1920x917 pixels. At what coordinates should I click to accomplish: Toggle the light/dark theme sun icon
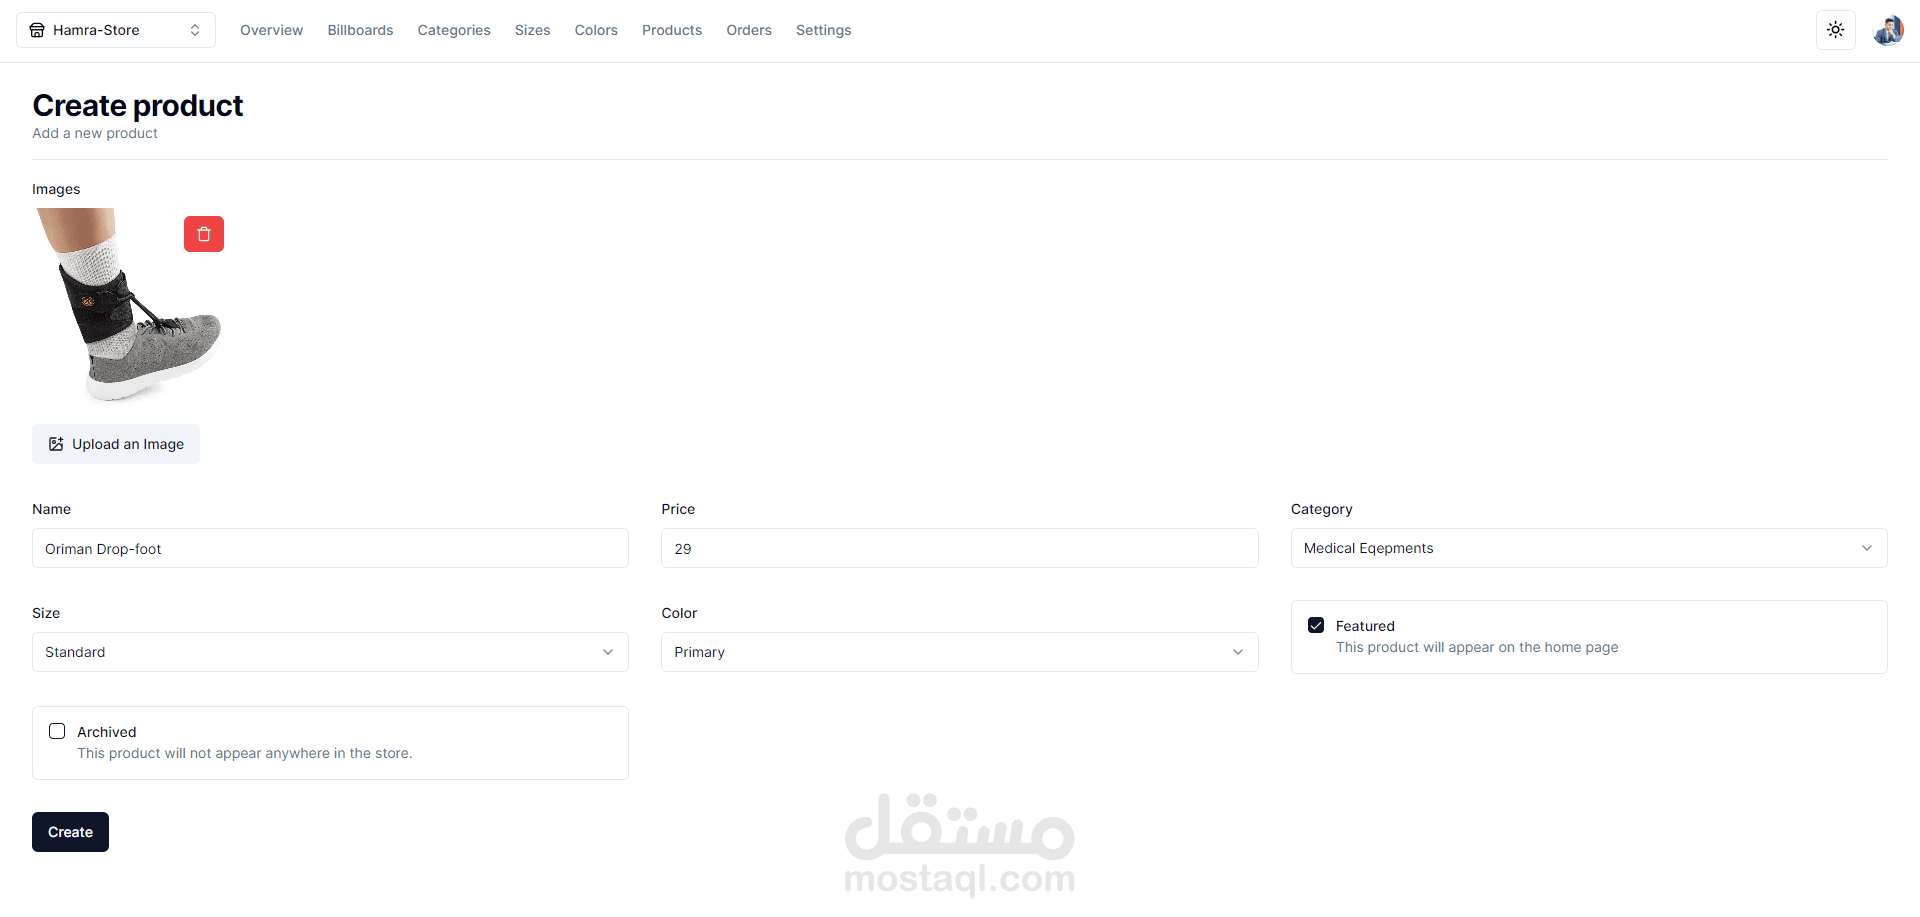[x=1836, y=30]
